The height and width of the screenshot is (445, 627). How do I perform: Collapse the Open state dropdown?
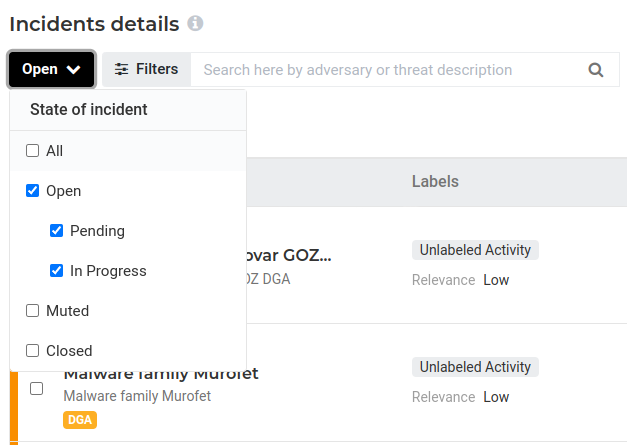click(x=52, y=70)
